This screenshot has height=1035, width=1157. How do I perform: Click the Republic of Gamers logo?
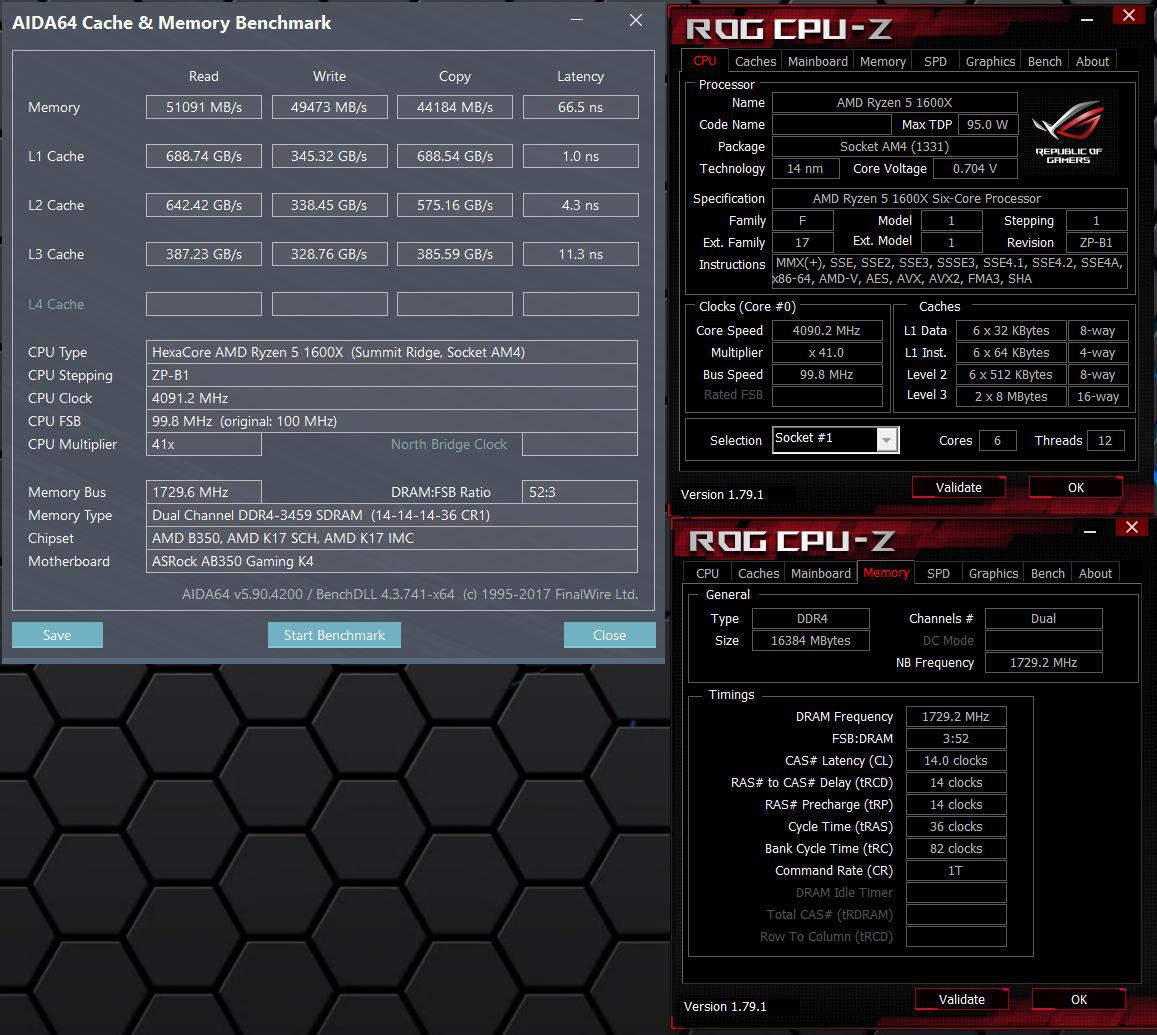[1068, 131]
